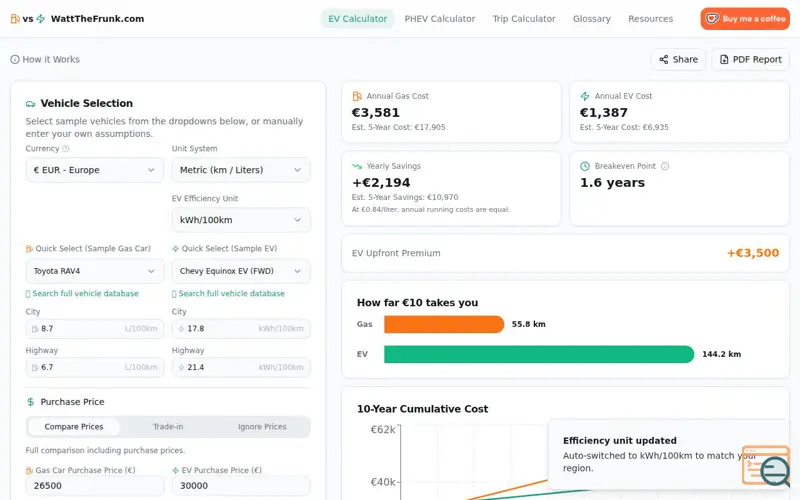Click the bolt icon on Annual EV Cost card
The width and height of the screenshot is (800, 500).
585,96
